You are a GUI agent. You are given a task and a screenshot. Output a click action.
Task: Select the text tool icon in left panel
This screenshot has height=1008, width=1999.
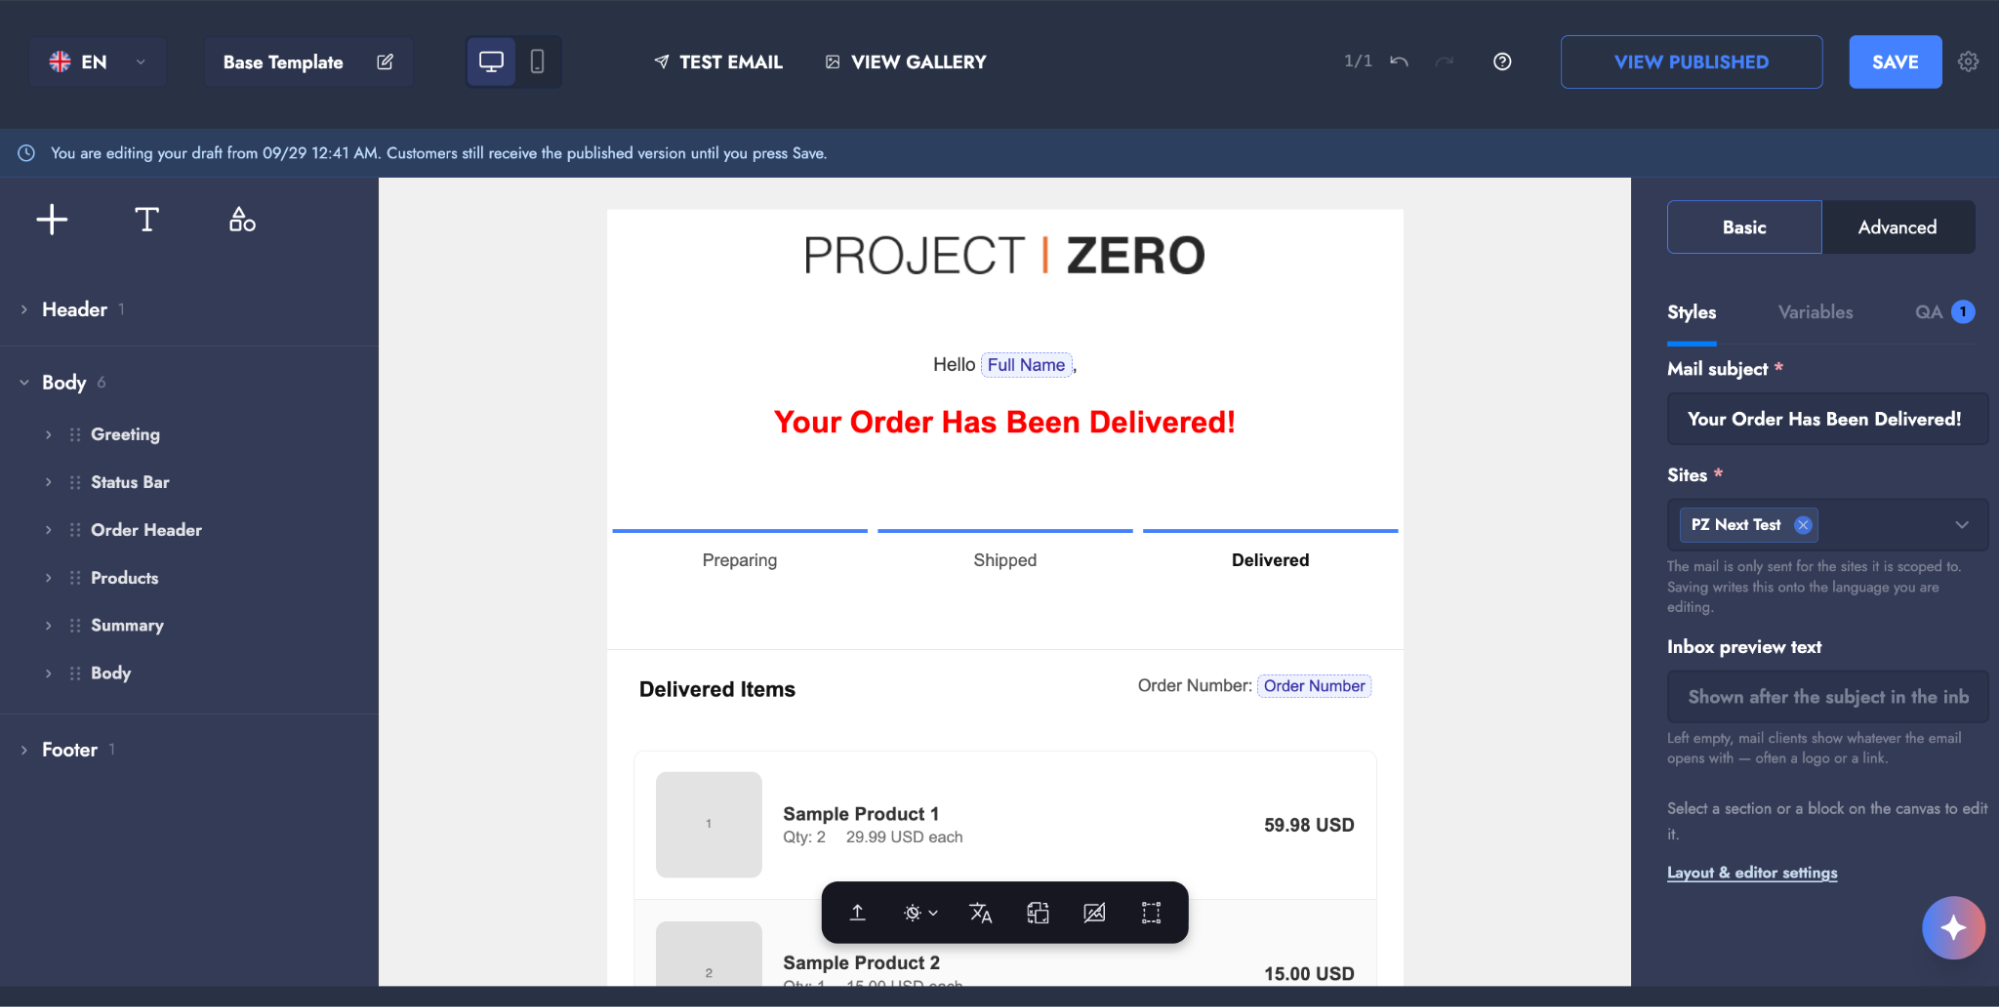[147, 219]
